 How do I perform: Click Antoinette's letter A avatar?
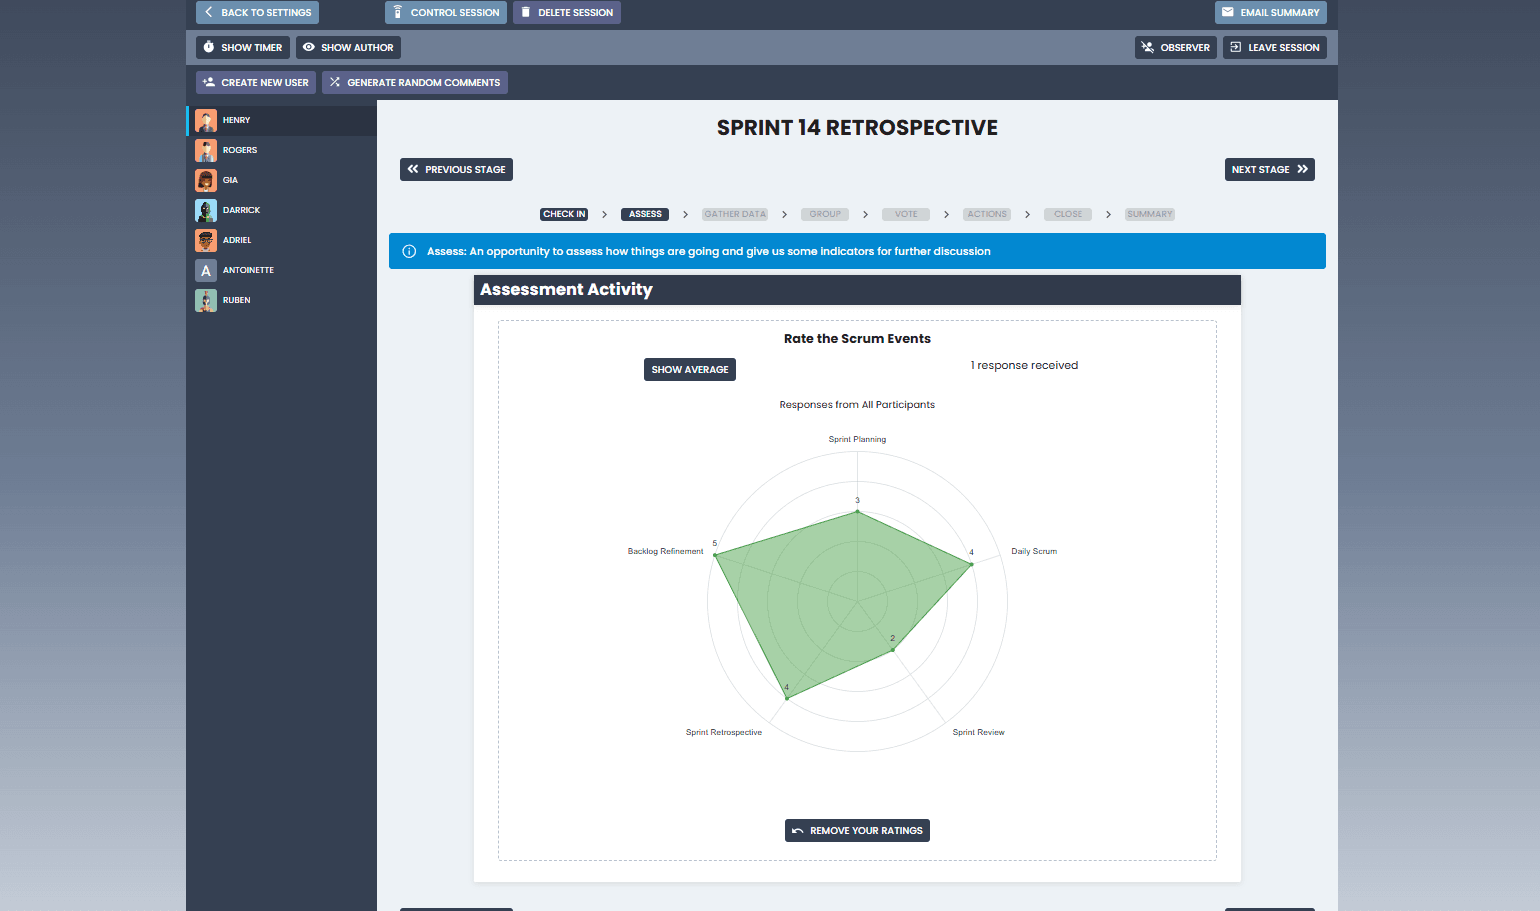206,271
